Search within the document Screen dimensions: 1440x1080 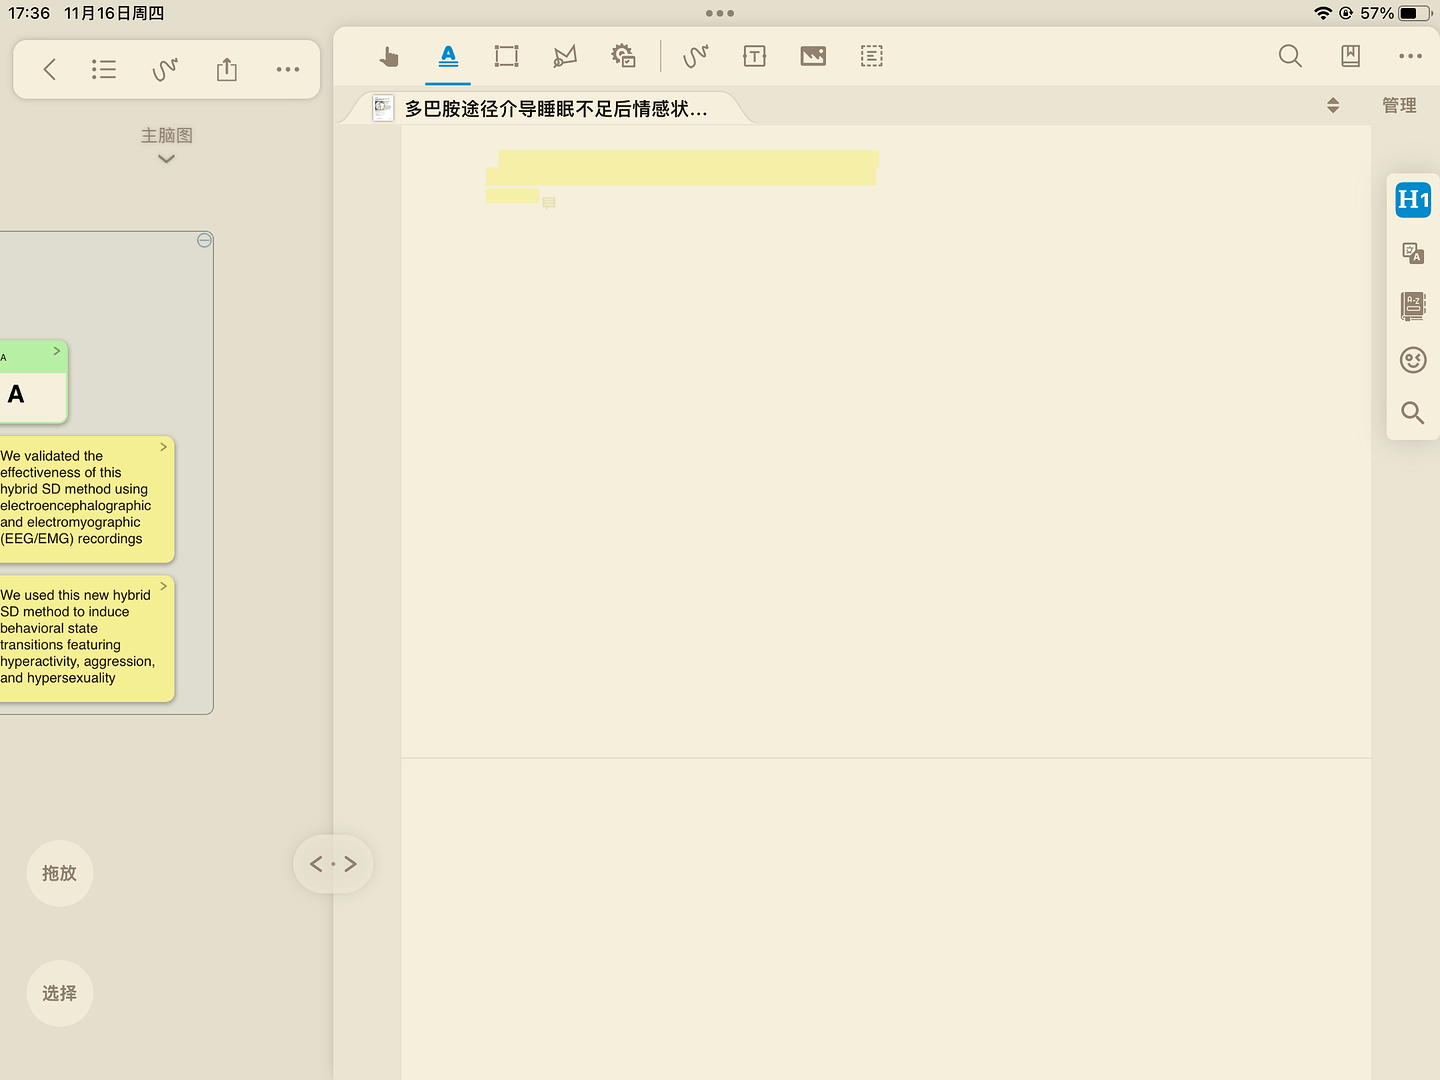(x=1291, y=56)
